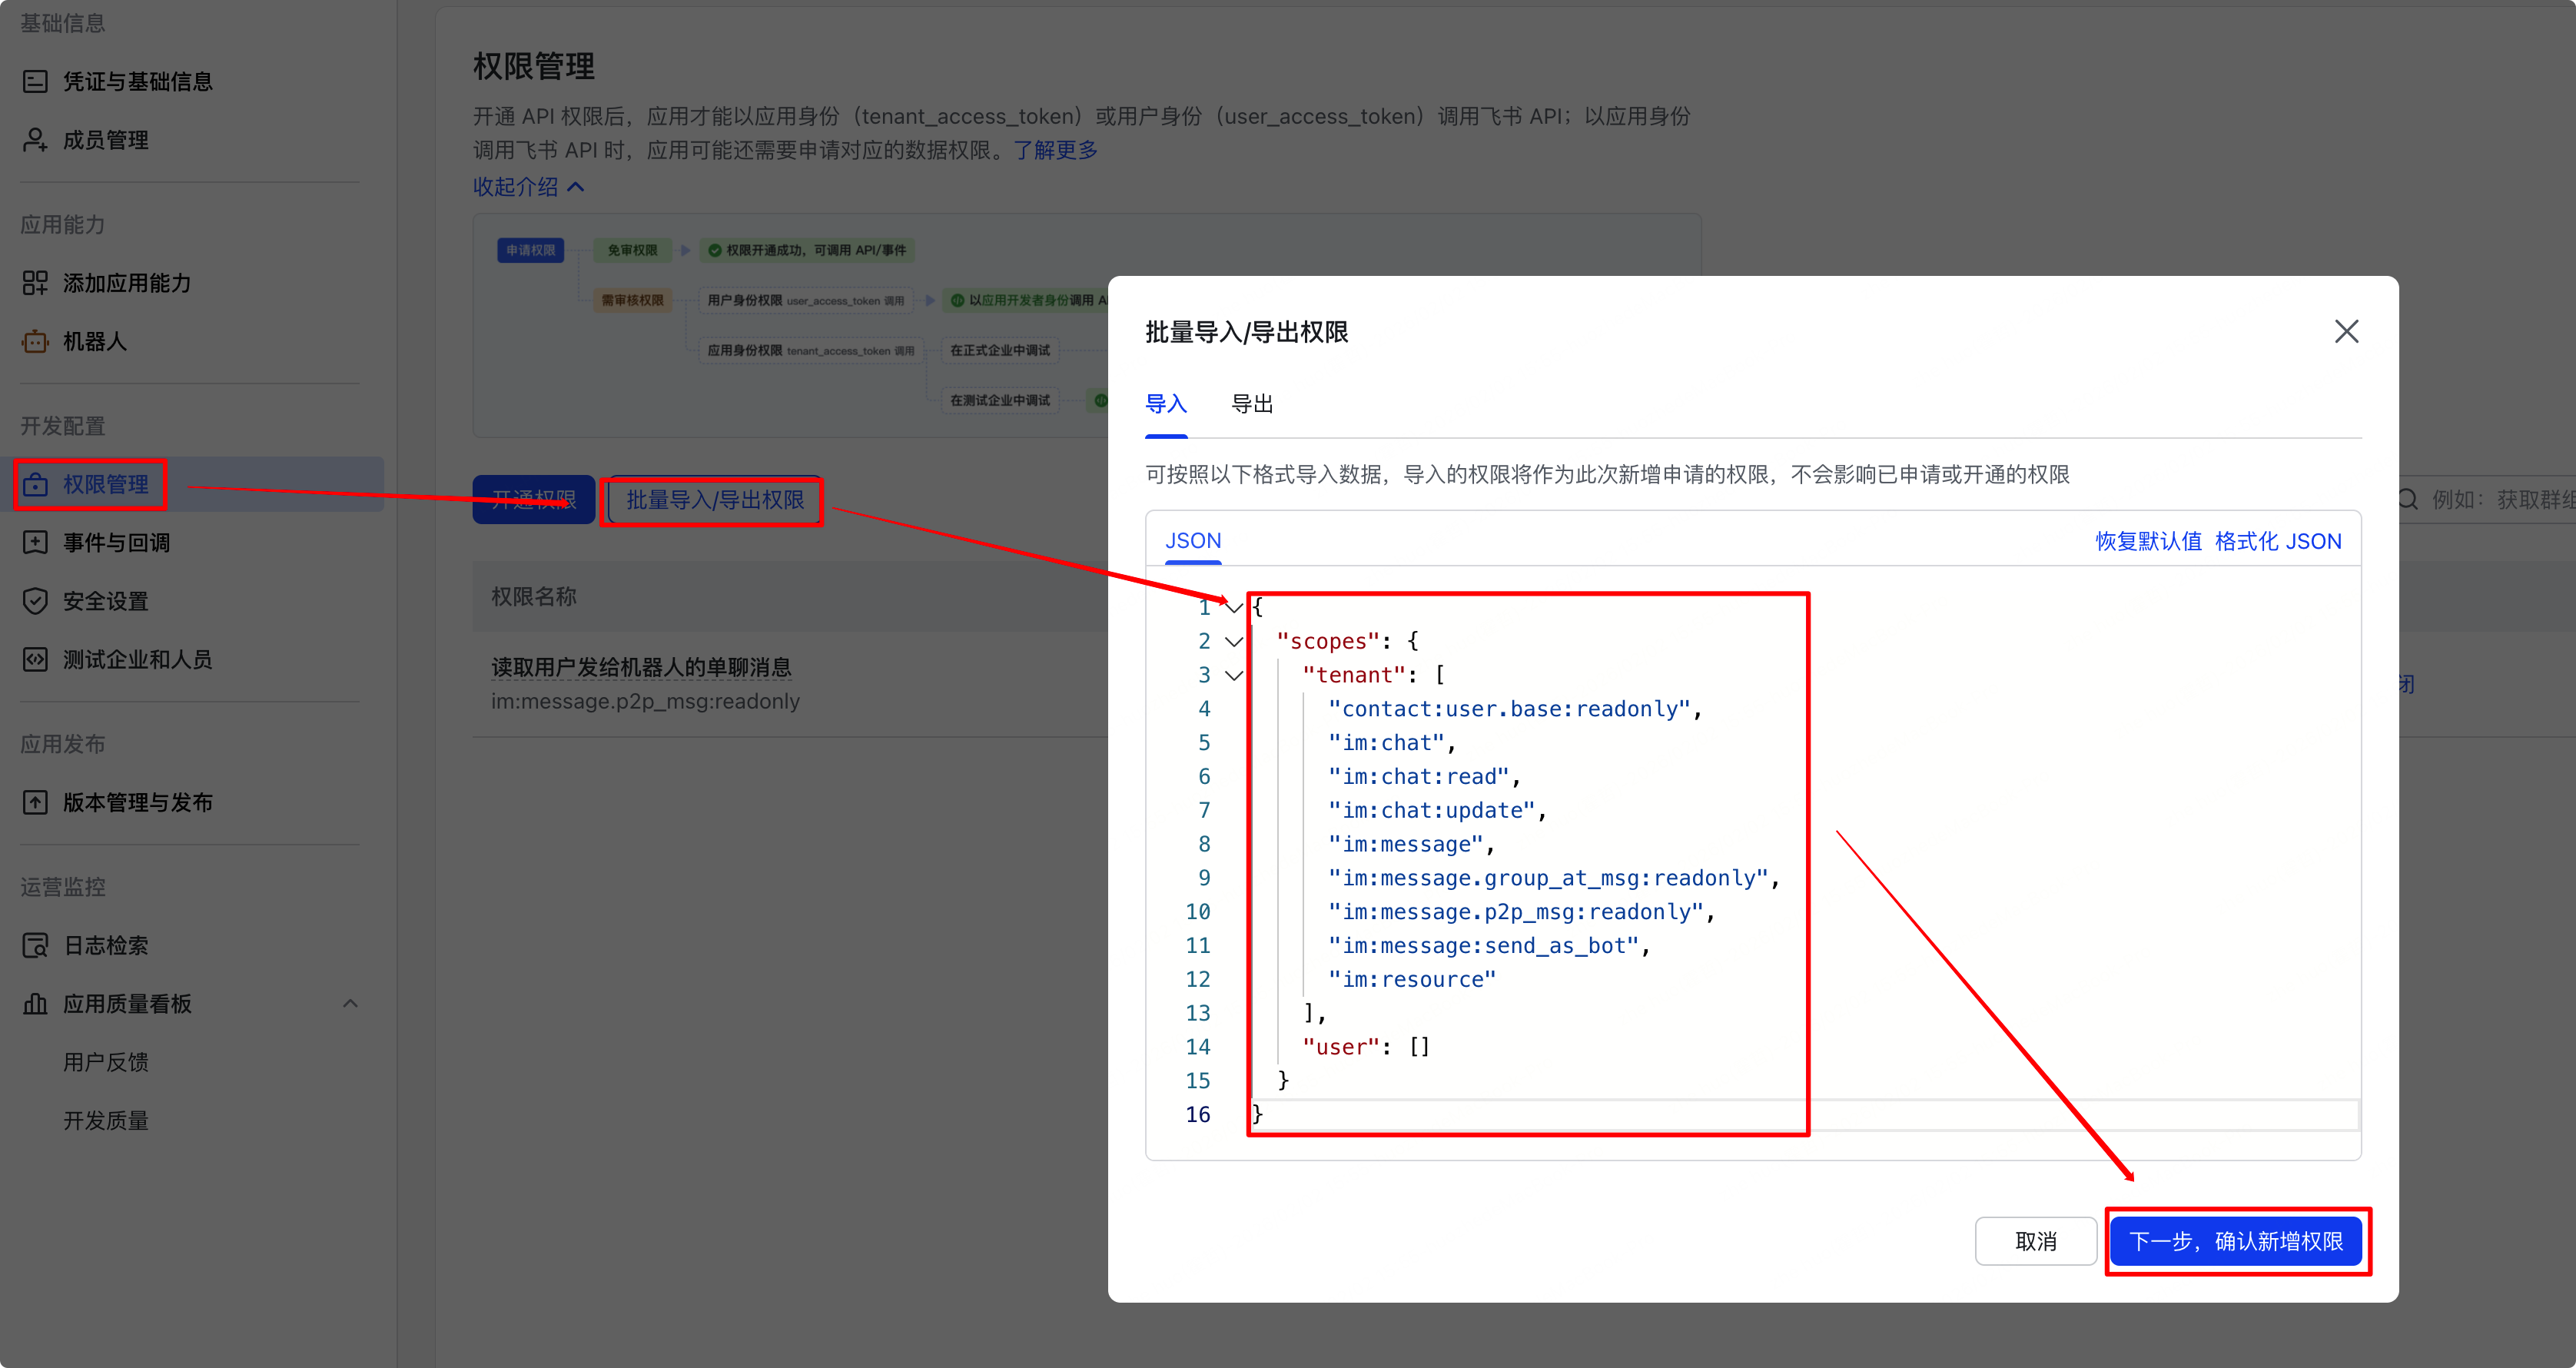Select the 成员管理 member icon
Image resolution: width=2576 pixels, height=1368 pixels.
point(35,140)
